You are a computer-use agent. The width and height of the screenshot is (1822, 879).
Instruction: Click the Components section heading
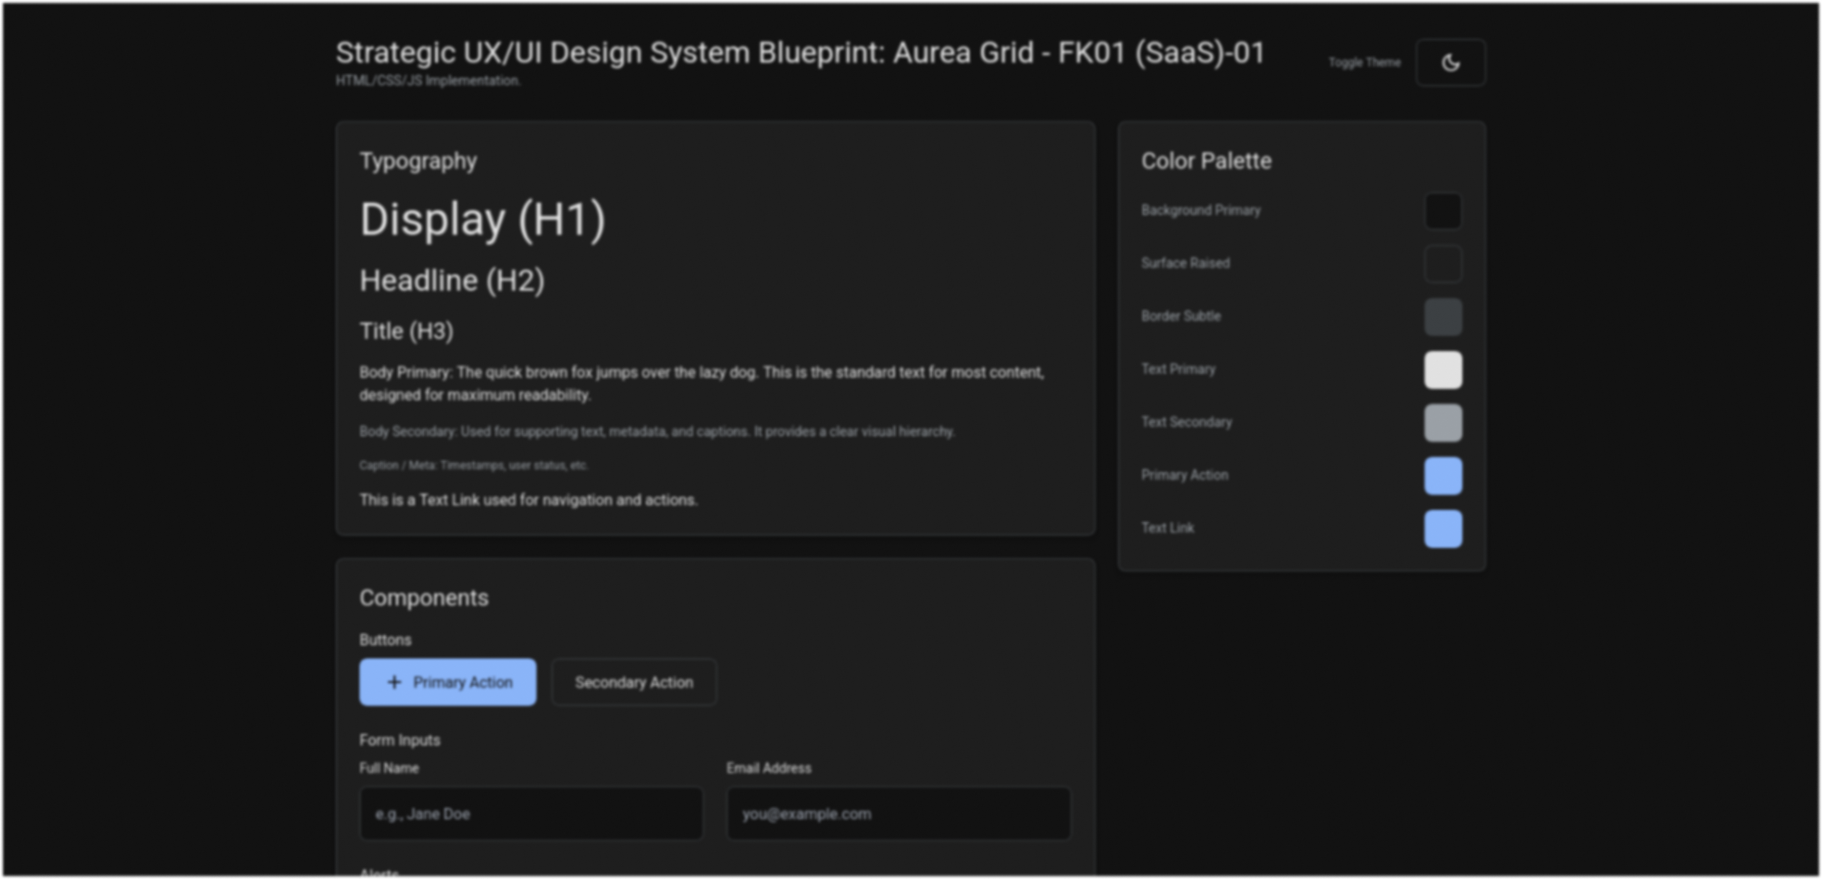[x=424, y=598]
